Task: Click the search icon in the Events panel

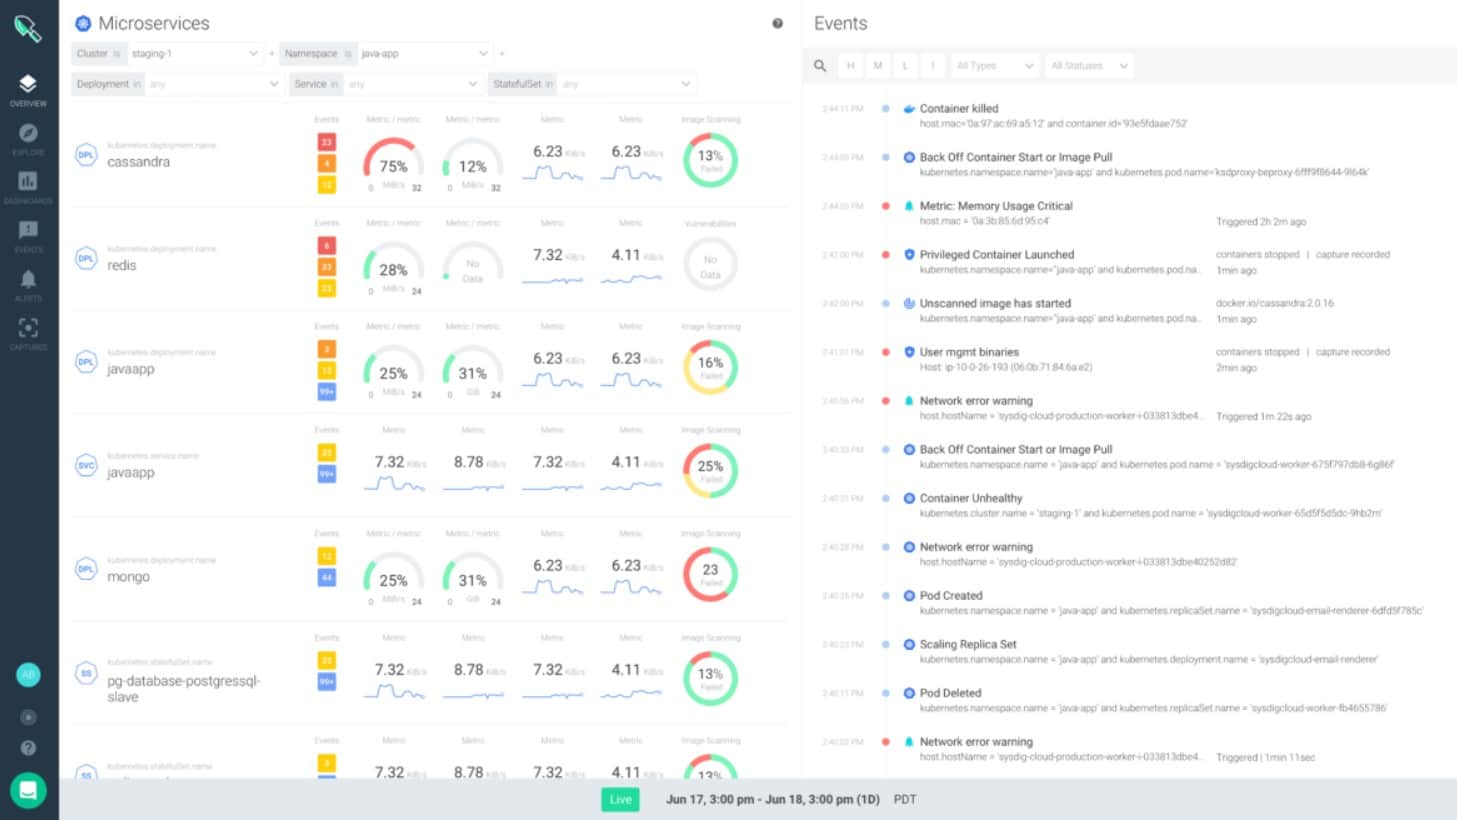Action: [819, 65]
